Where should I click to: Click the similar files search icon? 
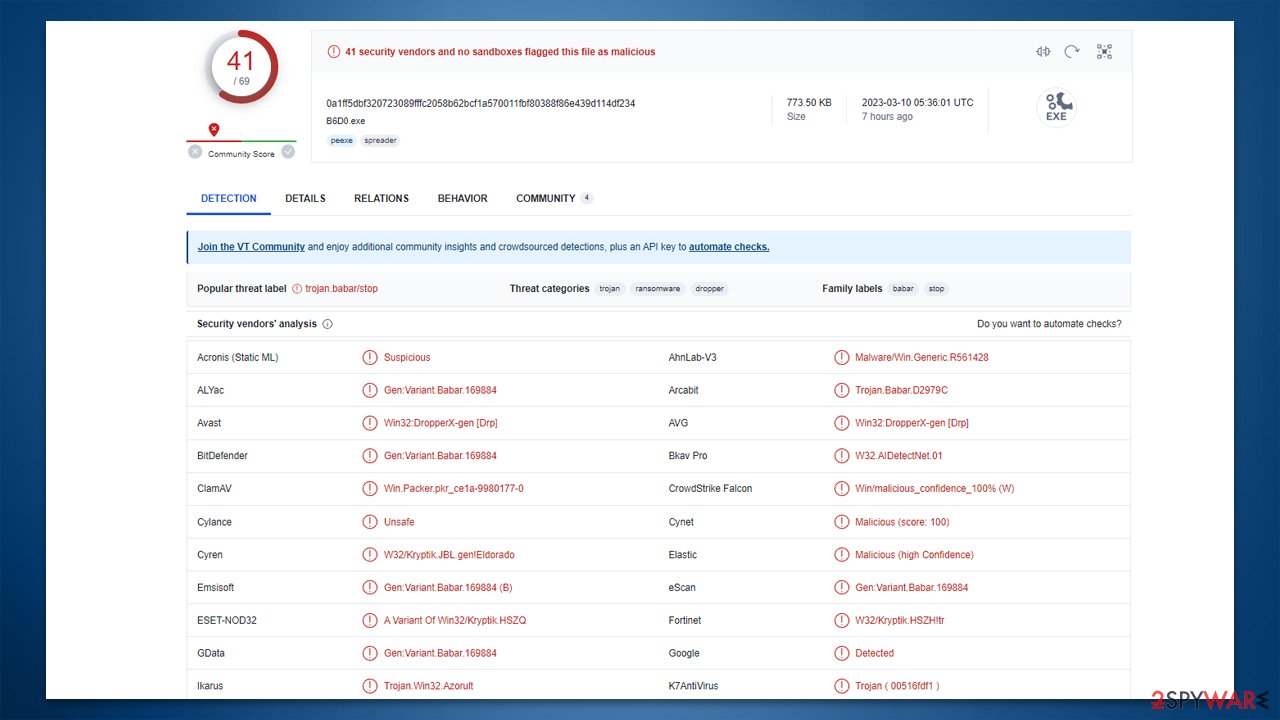click(x=1043, y=52)
